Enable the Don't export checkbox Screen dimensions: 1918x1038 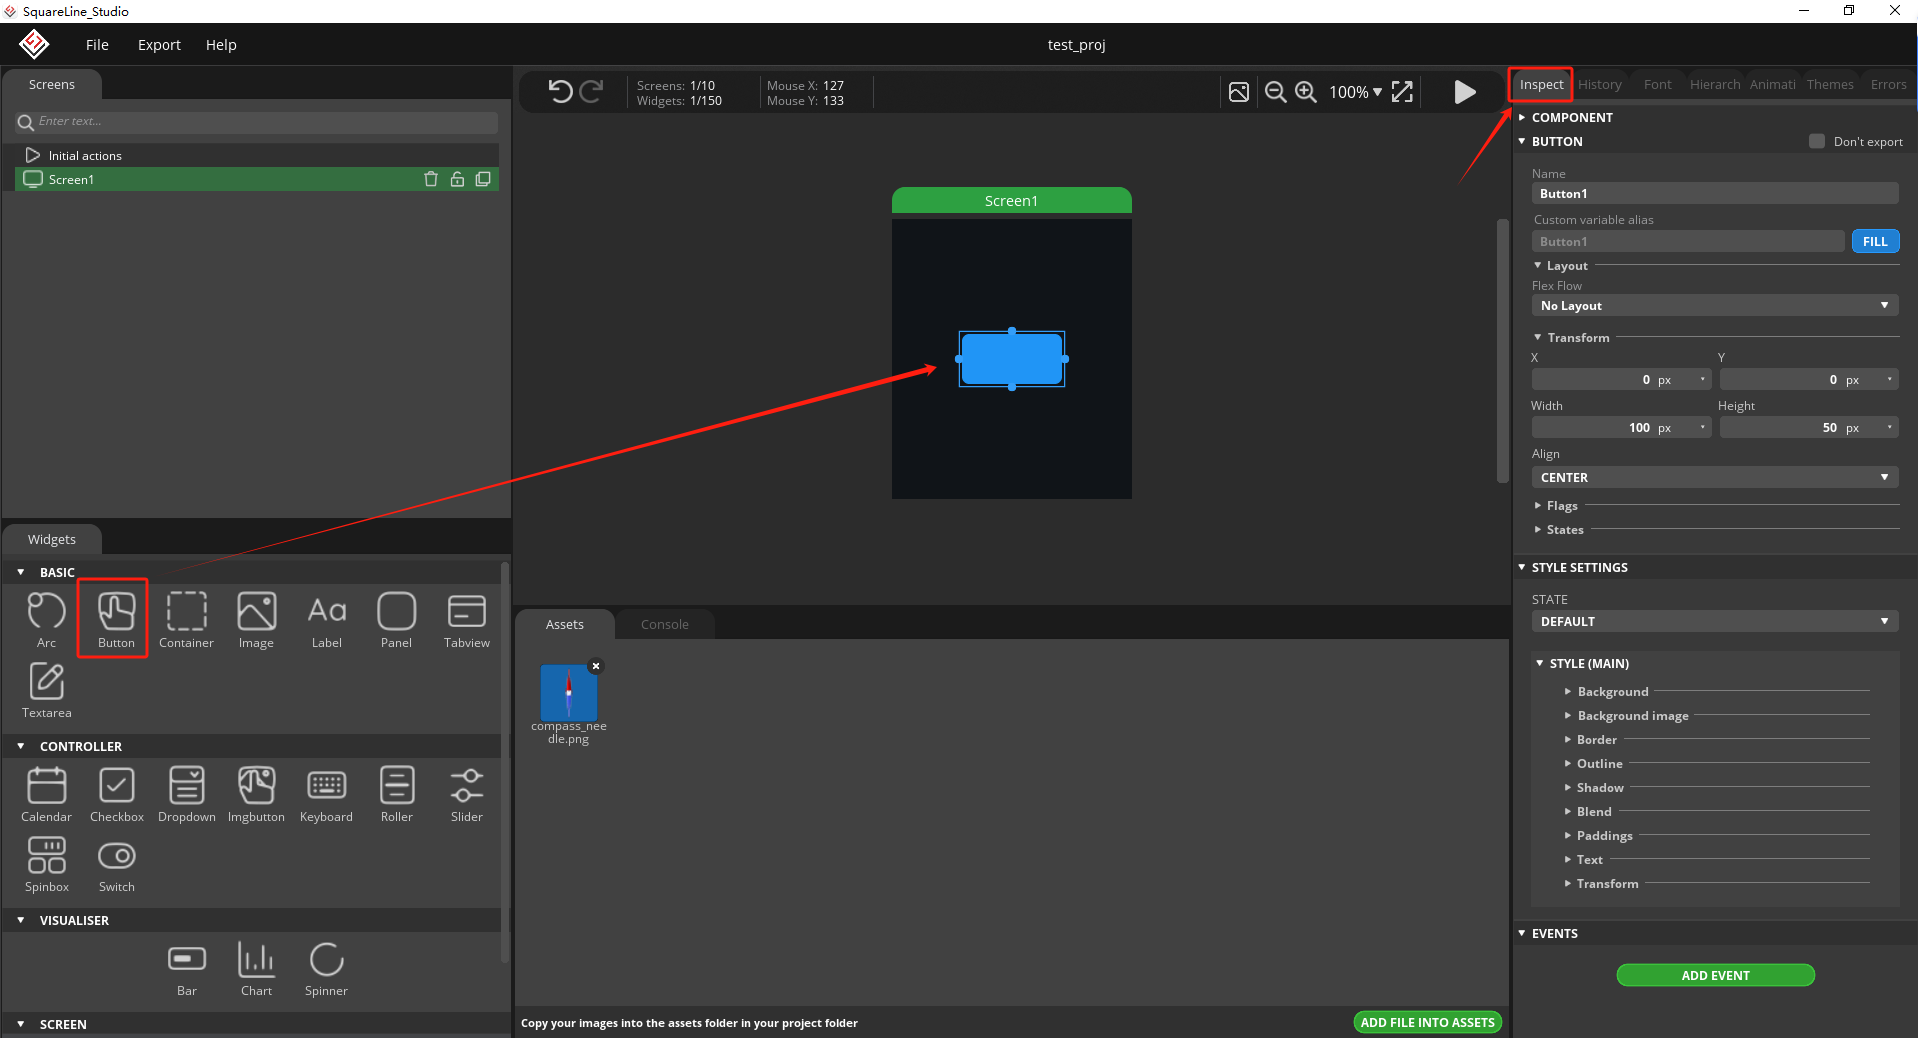(1817, 141)
